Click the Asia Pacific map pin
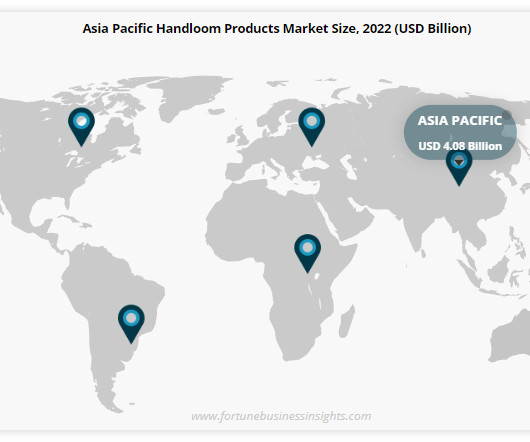 tap(459, 167)
